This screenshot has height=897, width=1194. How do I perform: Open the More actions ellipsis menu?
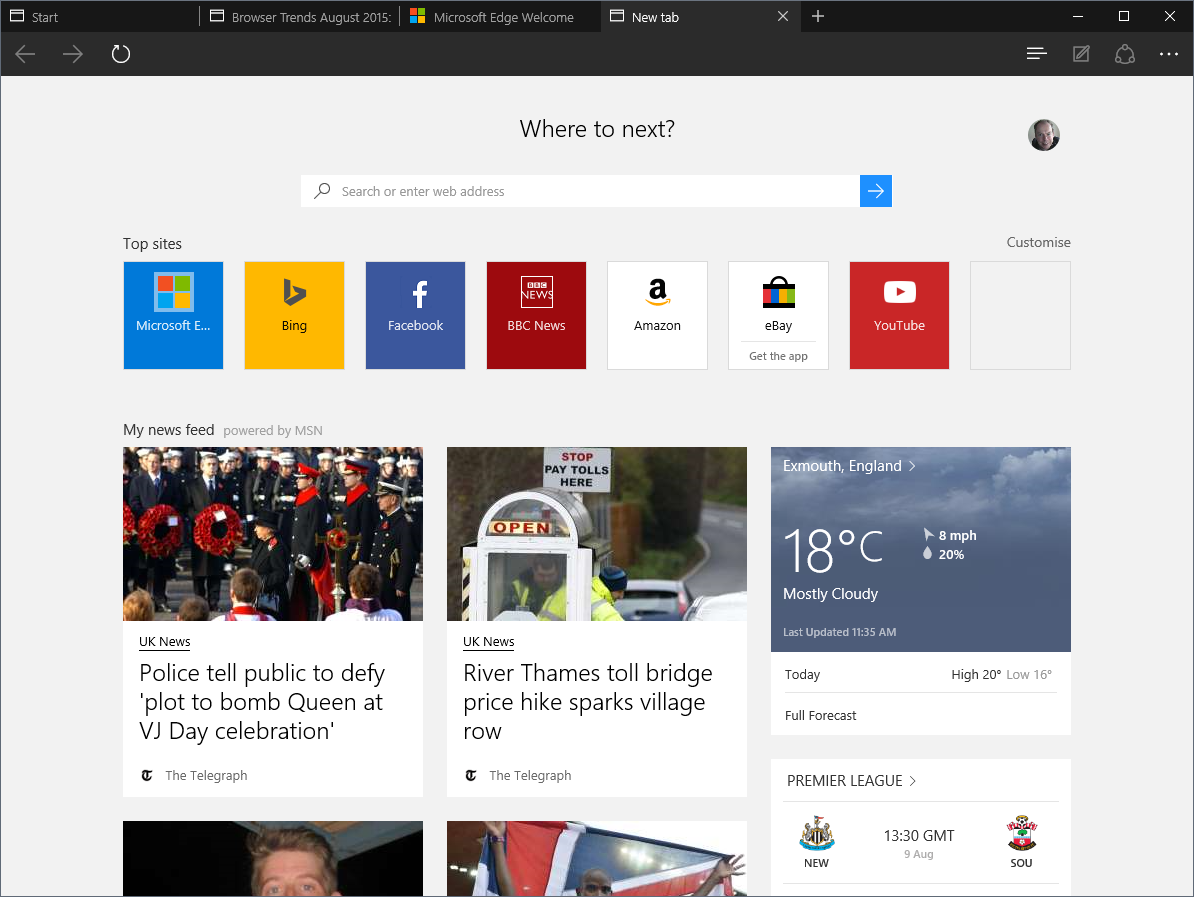[x=1169, y=53]
